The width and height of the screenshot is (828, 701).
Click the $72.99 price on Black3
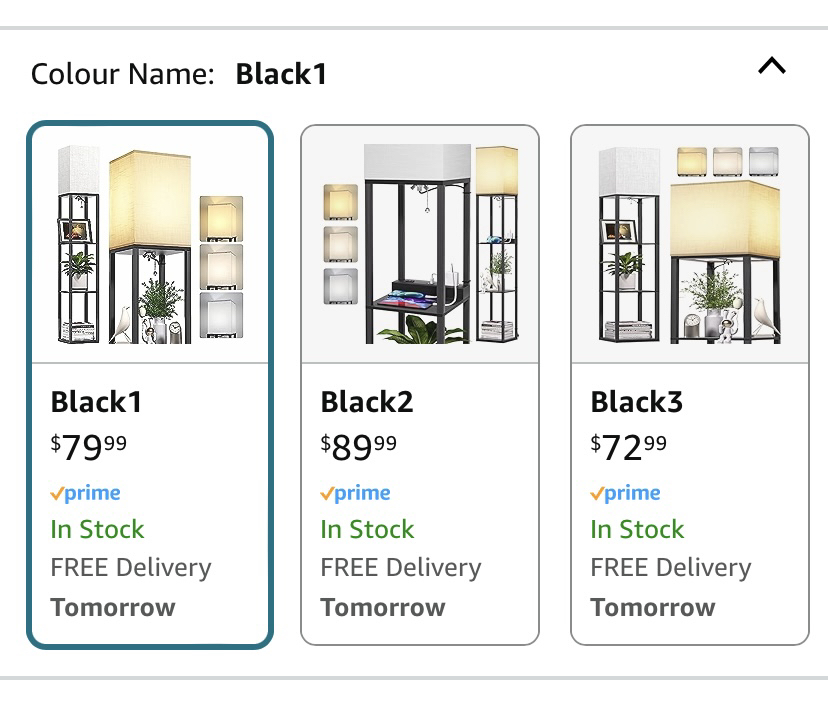[x=628, y=447]
